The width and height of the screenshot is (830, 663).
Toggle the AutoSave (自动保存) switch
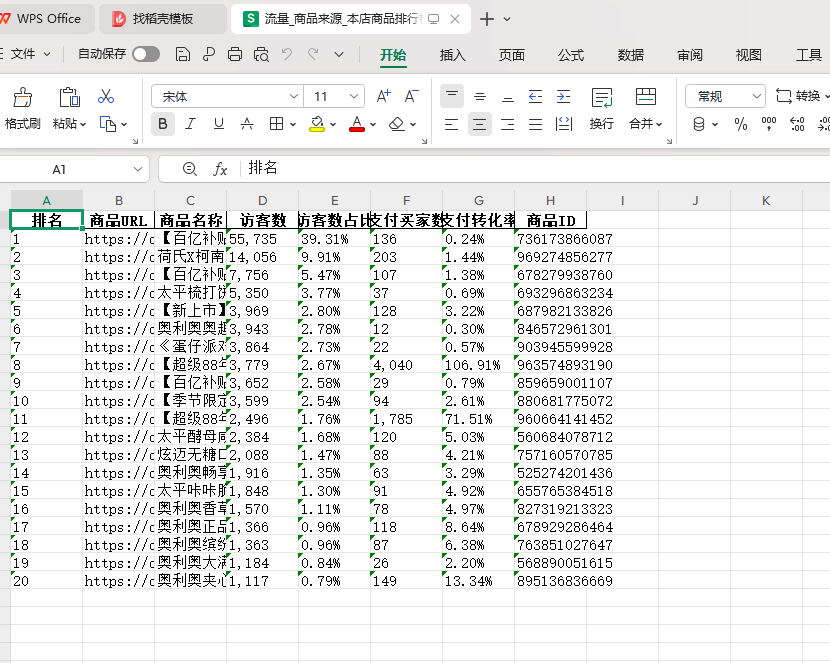click(146, 54)
